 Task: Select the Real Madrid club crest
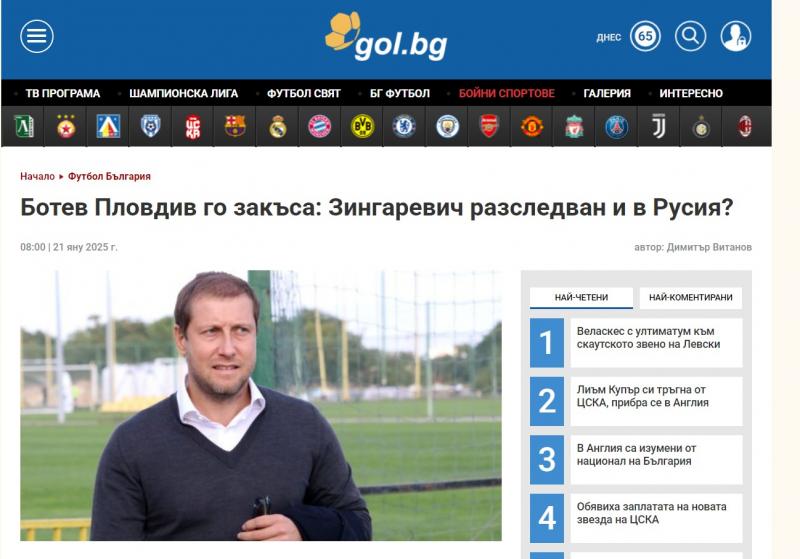[x=278, y=126]
